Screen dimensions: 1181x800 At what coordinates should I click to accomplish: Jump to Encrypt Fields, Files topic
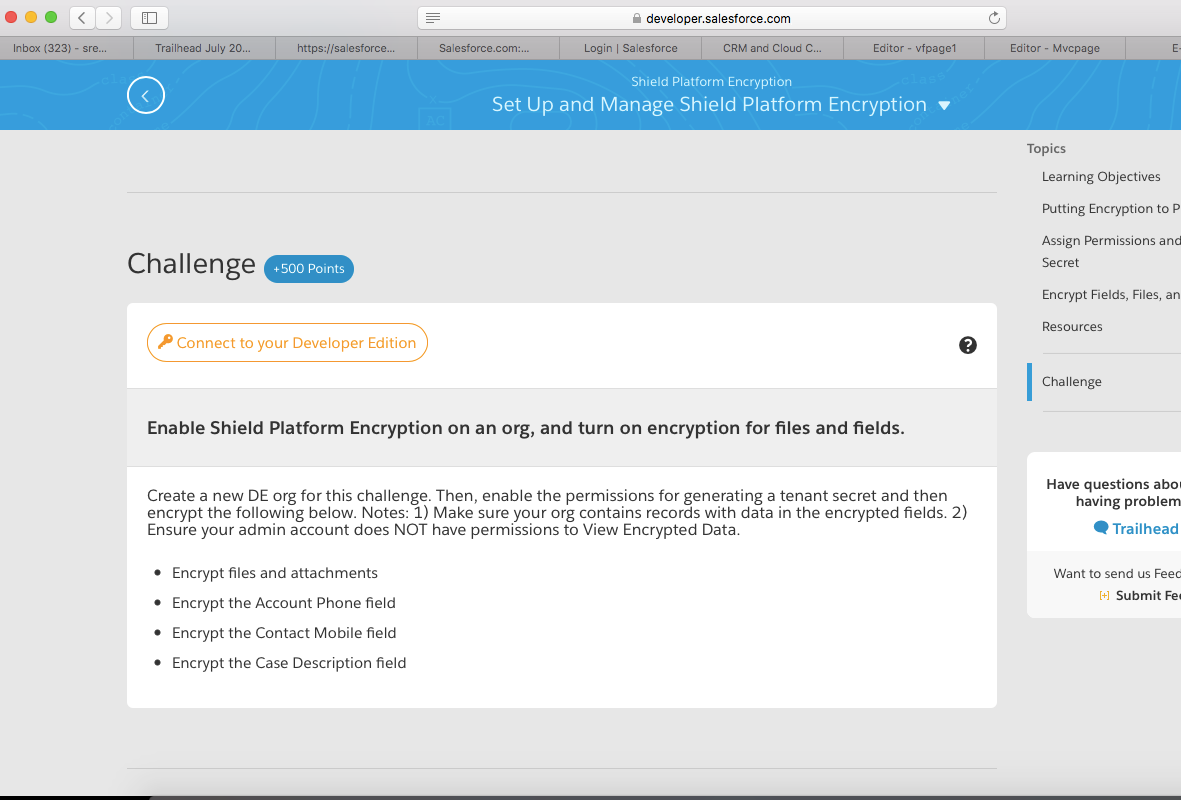1111,295
